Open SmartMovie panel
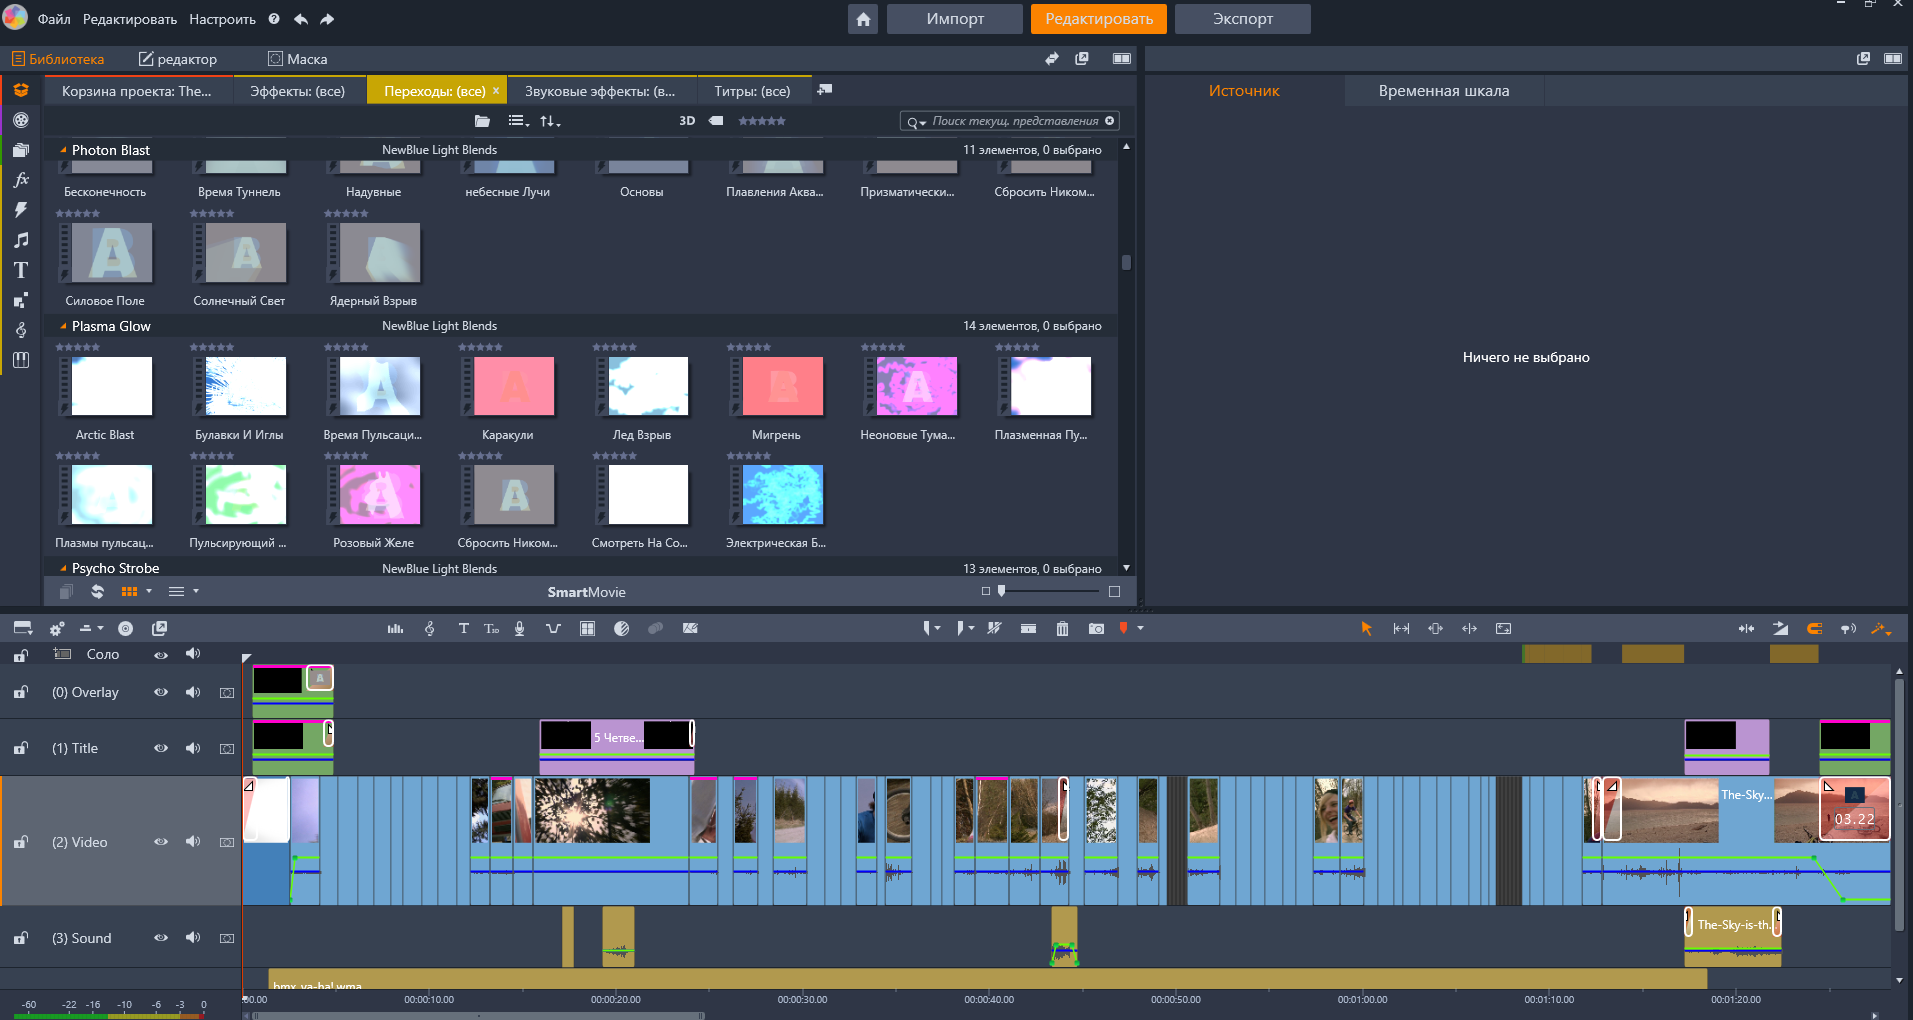 point(586,592)
